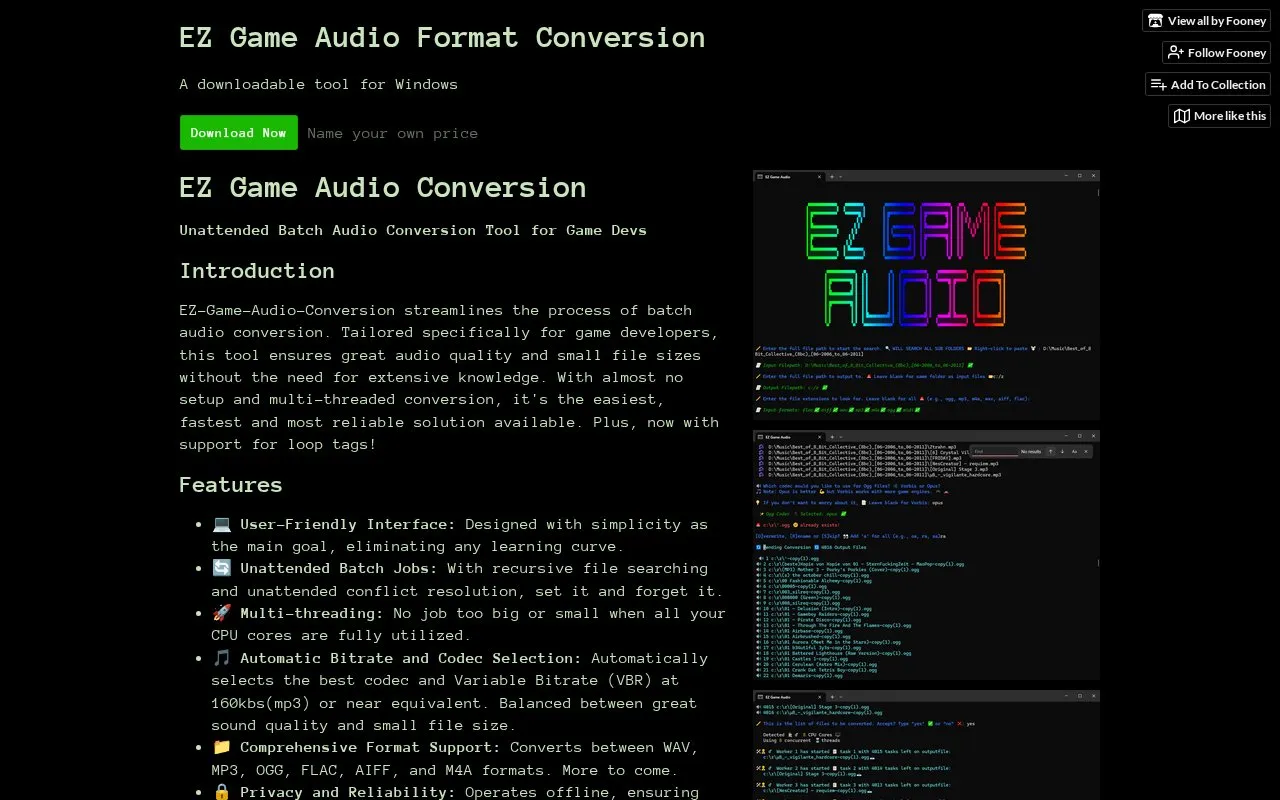Click the 'Features' heading
Viewport: 1280px width, 800px height.
coord(231,485)
